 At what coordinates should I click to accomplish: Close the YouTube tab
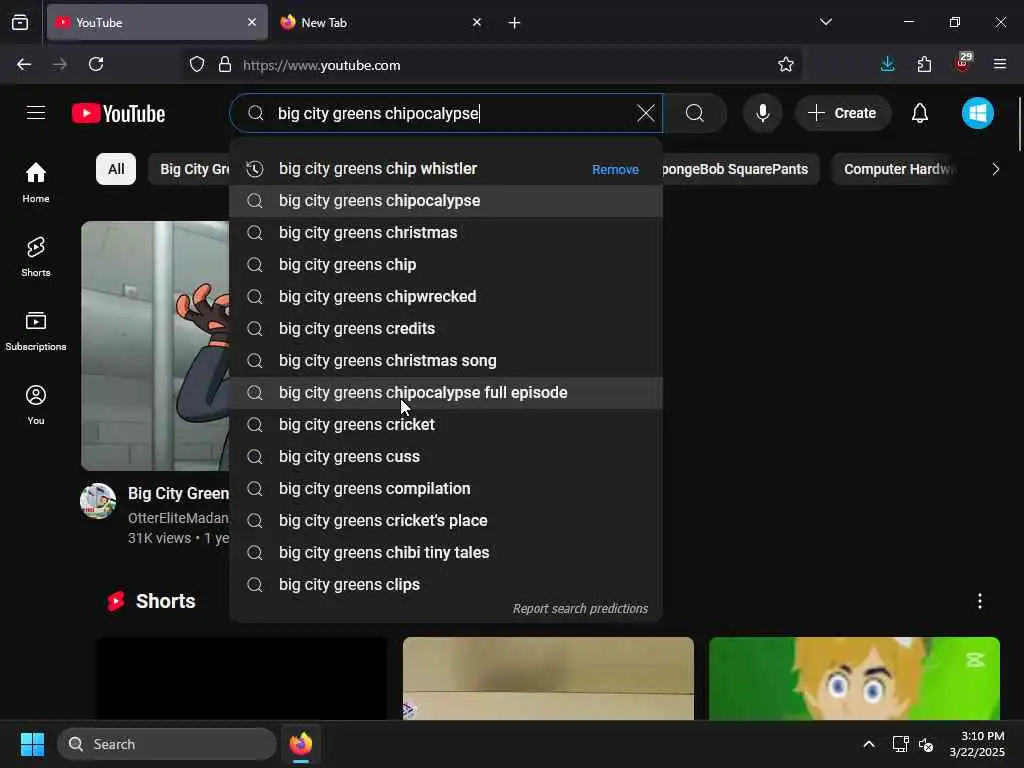pos(251,22)
